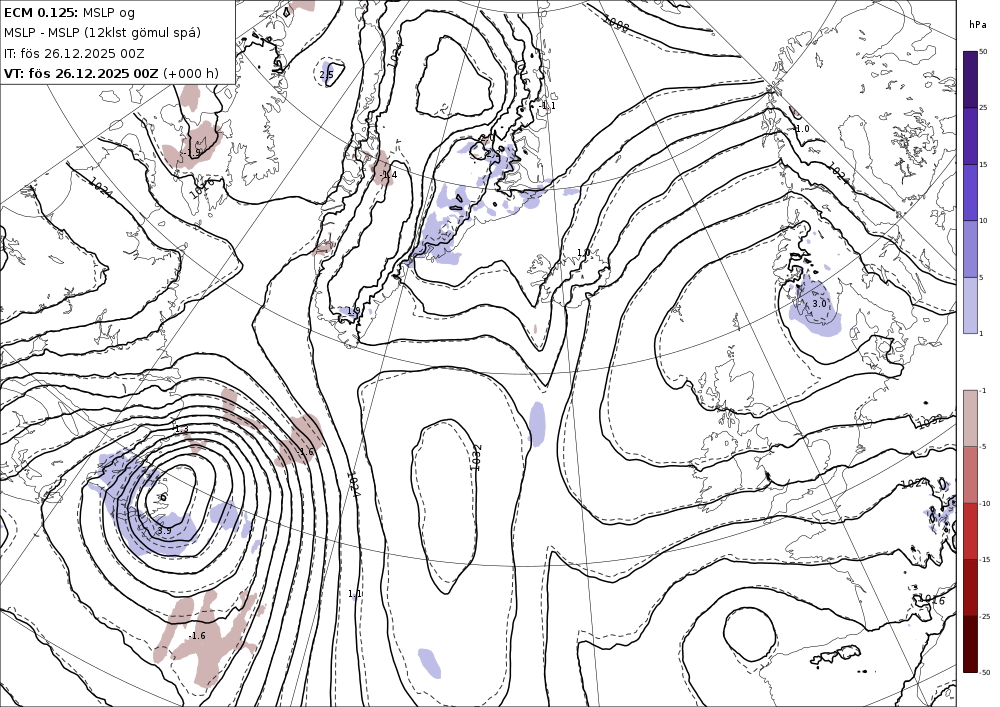This screenshot has height=707, width=1000.
Task: Click the dark red -15 to -25 hPa swatch
Action: coord(970,587)
